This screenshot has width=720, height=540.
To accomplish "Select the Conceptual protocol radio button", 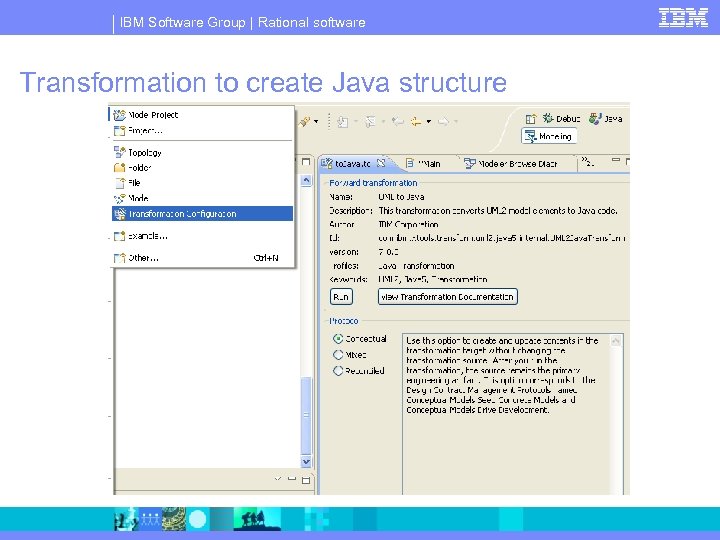I will click(x=338, y=339).
